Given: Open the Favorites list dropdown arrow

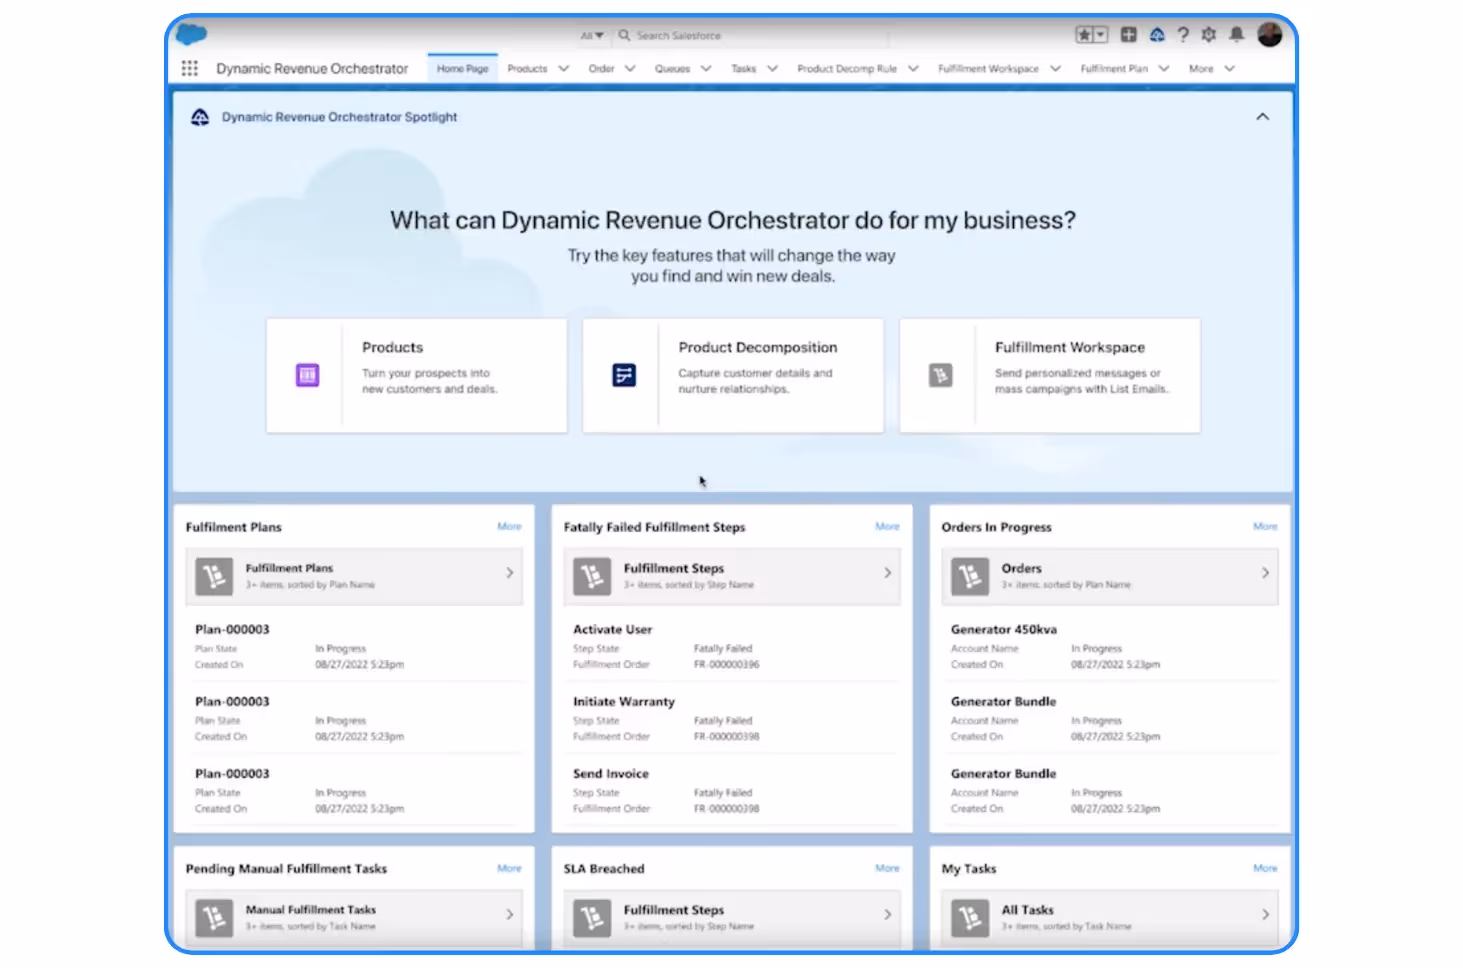Looking at the screenshot, I should [1101, 35].
